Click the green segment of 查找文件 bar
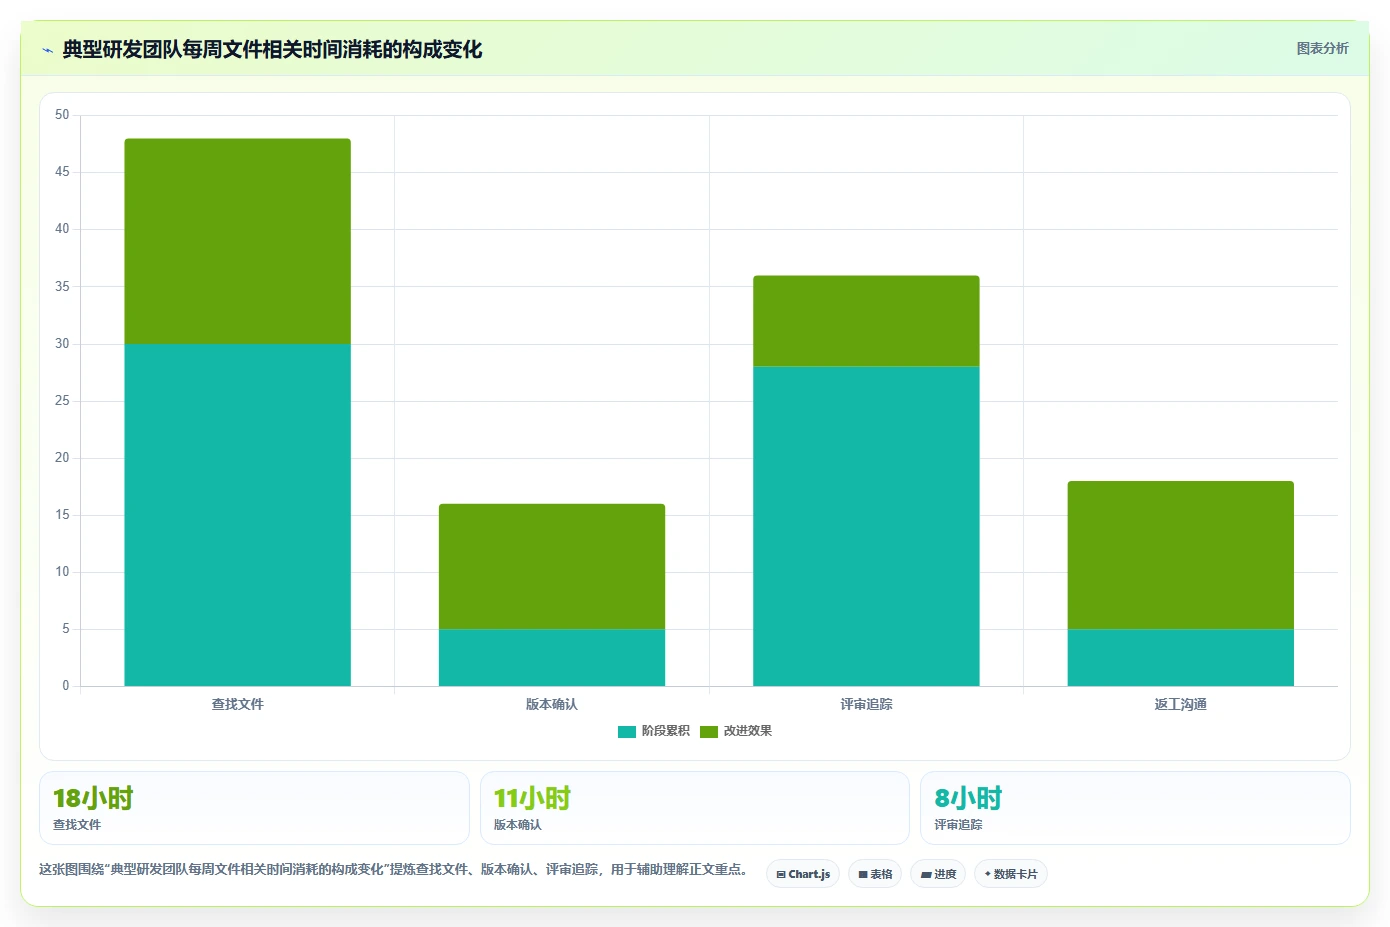The width and height of the screenshot is (1390, 927). coord(237,241)
